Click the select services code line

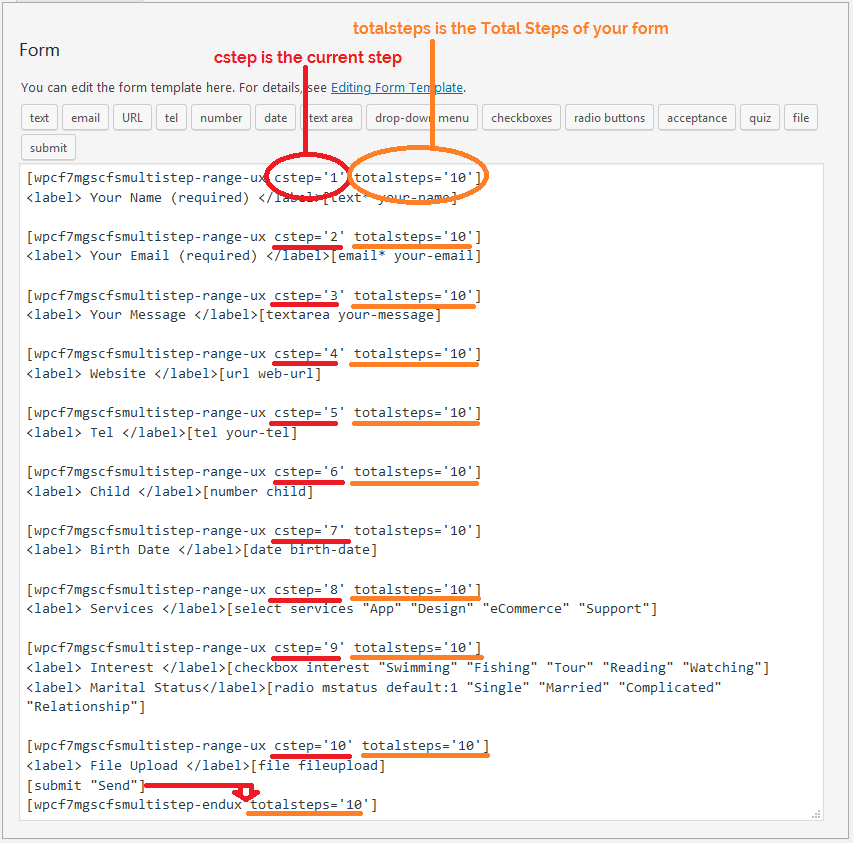(440, 609)
